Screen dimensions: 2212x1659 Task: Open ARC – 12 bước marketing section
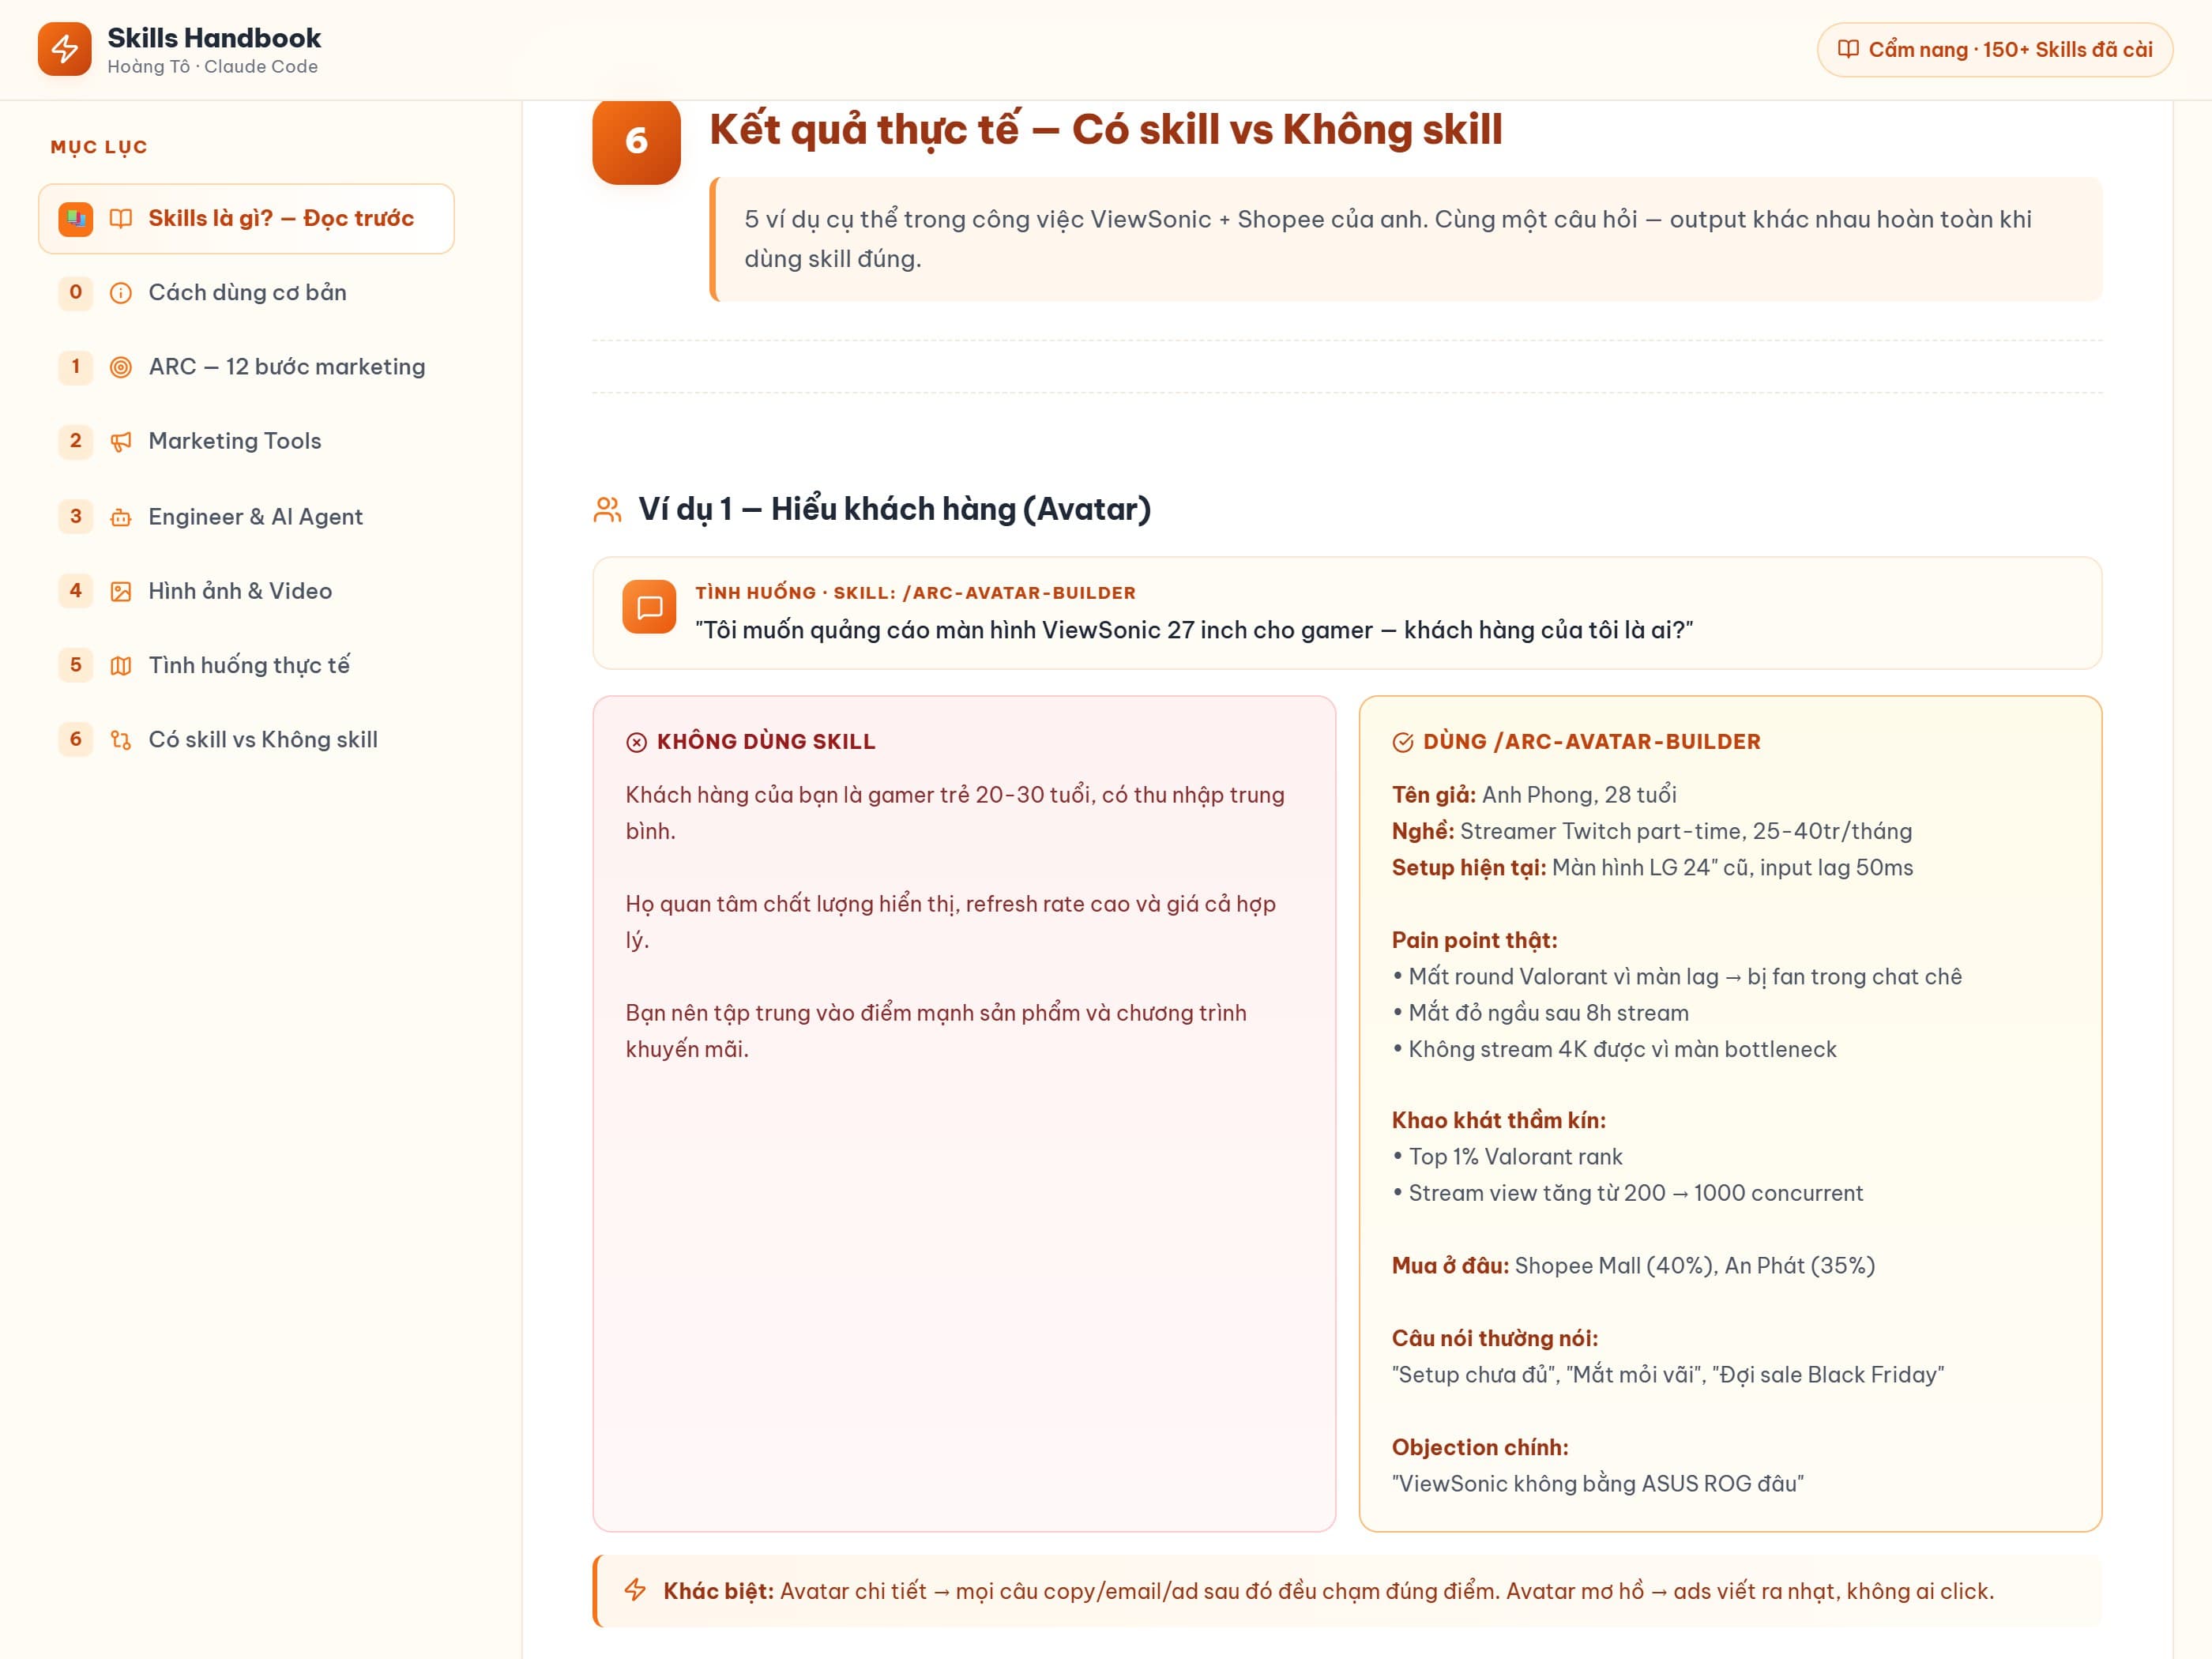[x=246, y=367]
